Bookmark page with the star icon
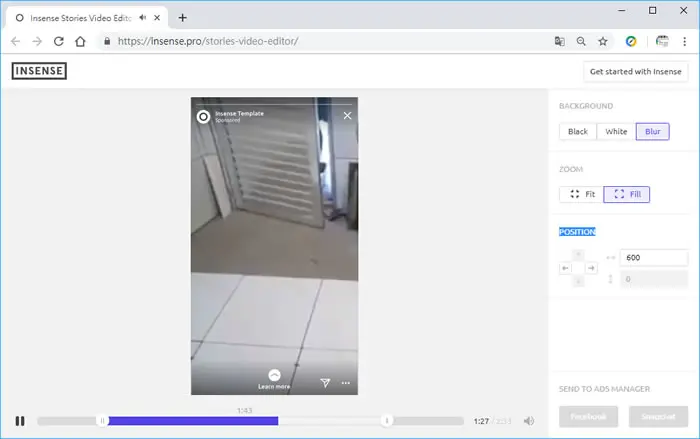700x439 pixels. pos(603,42)
